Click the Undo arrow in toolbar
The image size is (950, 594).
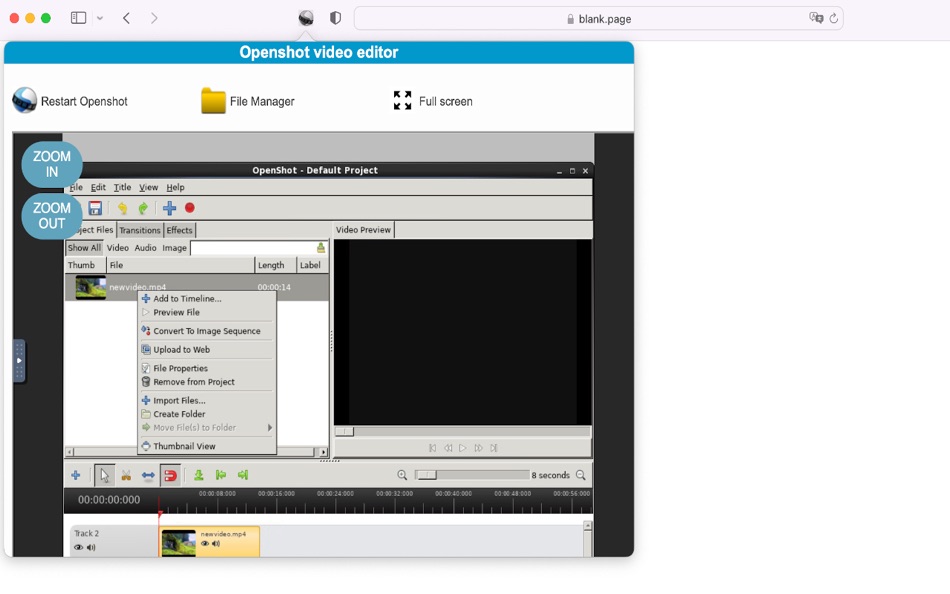pos(122,209)
